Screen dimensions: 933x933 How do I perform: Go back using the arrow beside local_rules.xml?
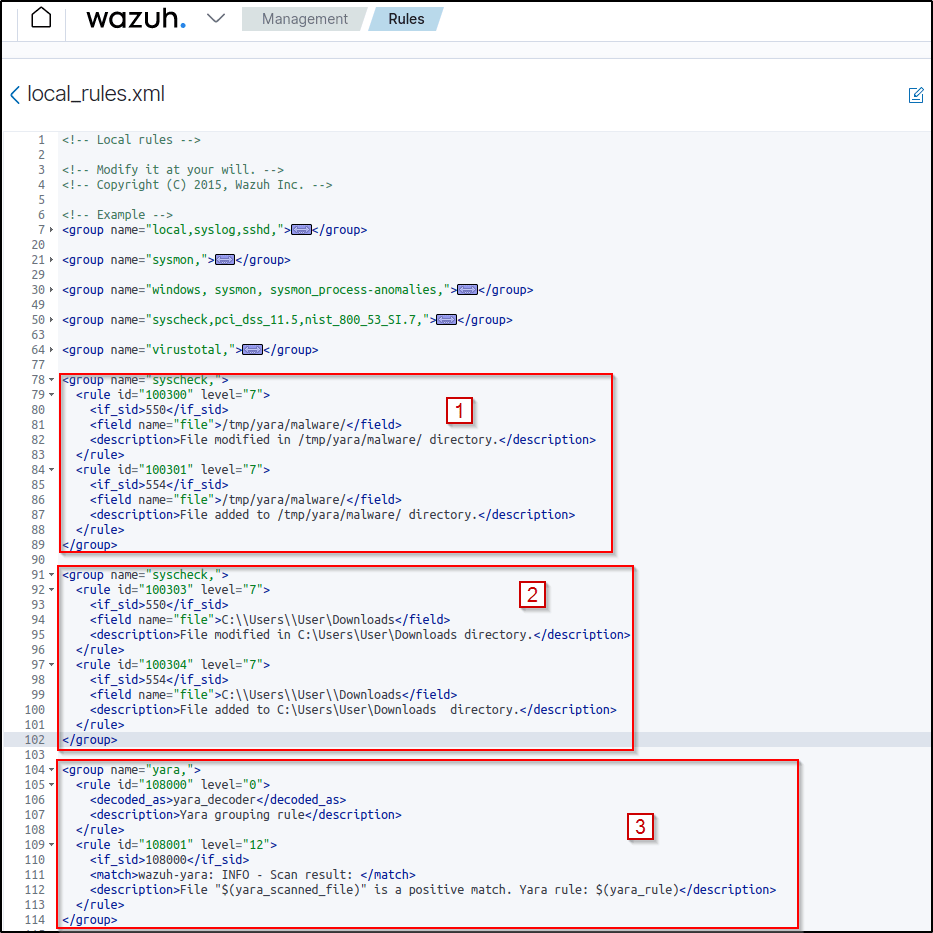[15, 95]
